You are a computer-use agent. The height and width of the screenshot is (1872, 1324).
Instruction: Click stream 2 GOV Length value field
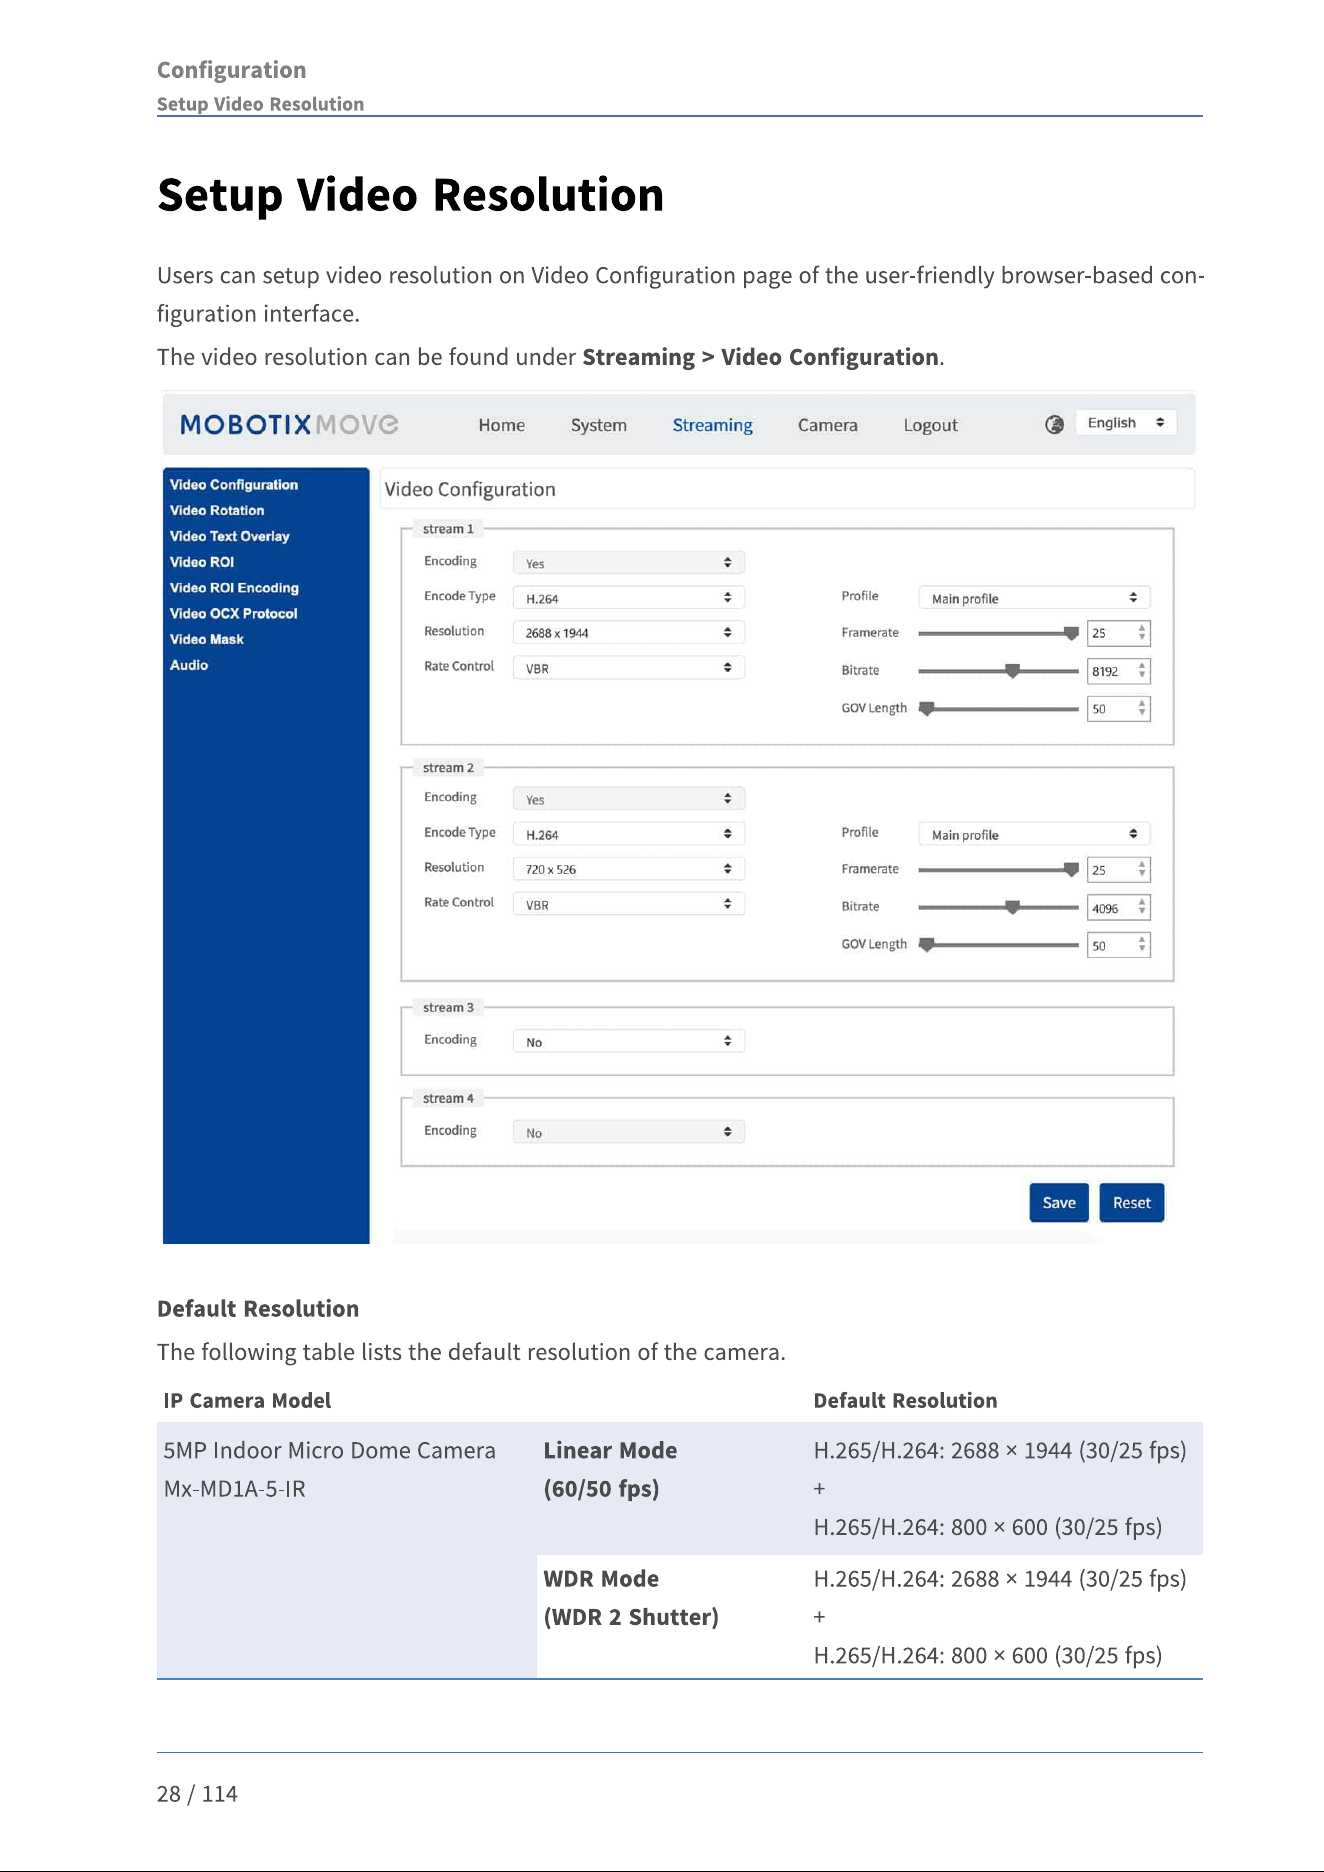point(1119,945)
